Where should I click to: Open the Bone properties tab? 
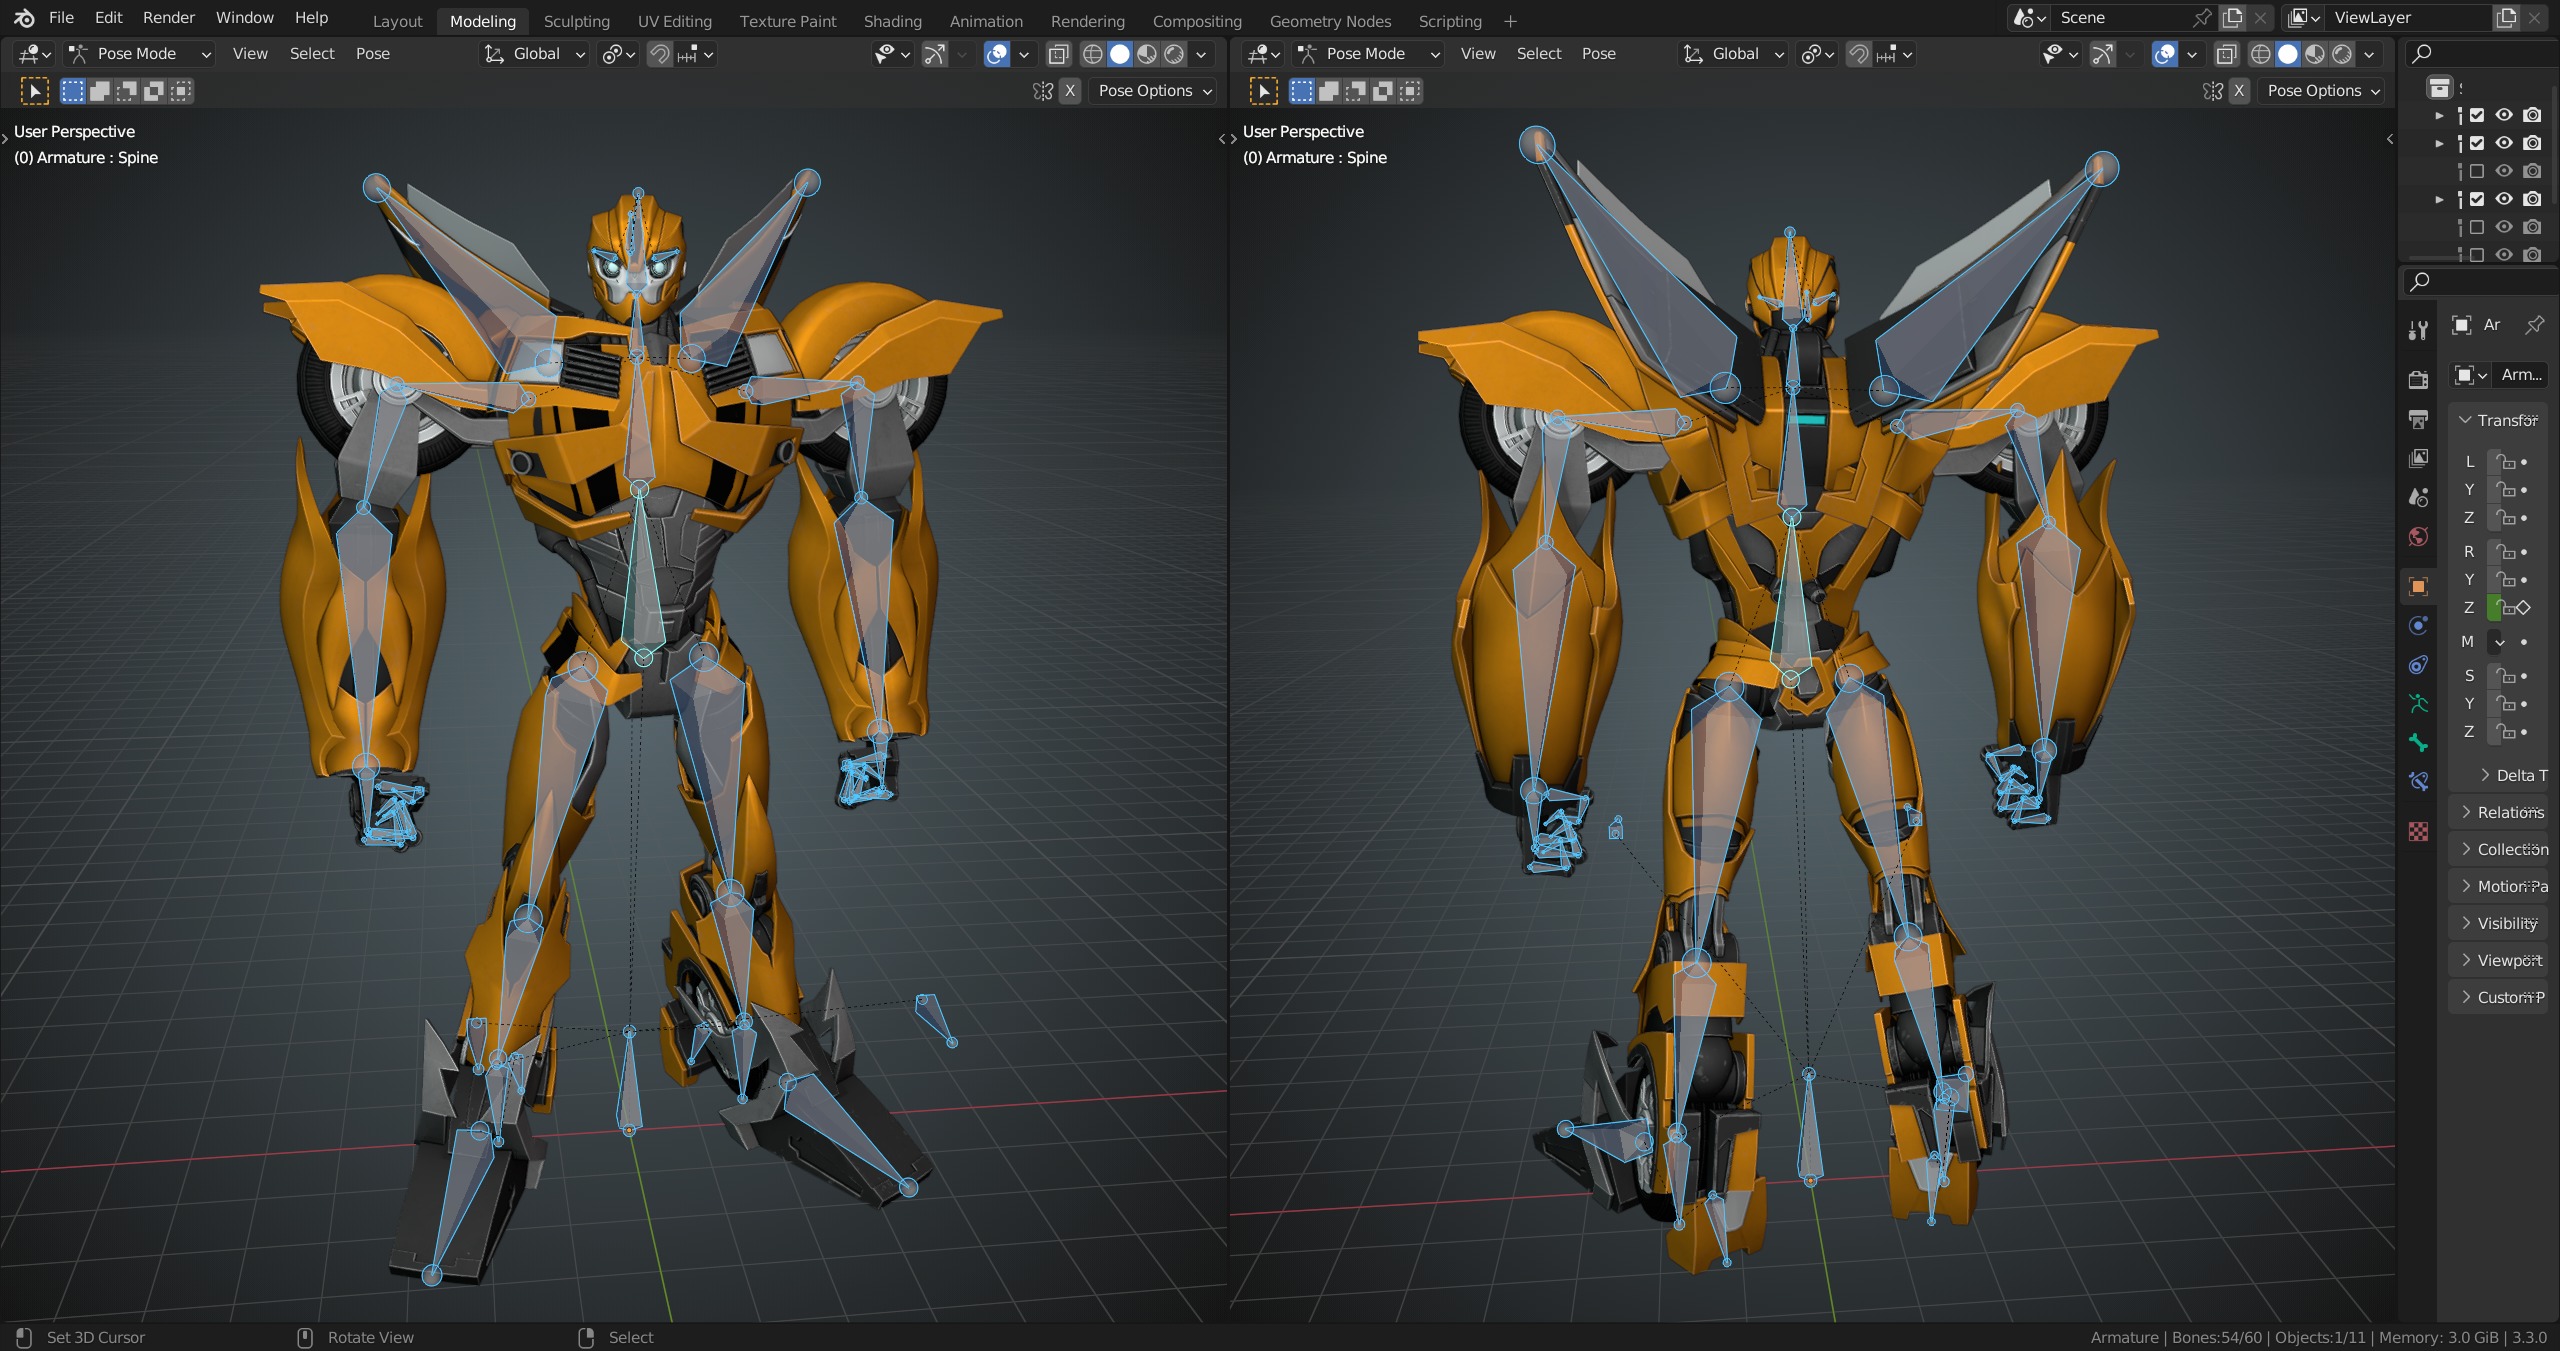click(2418, 743)
